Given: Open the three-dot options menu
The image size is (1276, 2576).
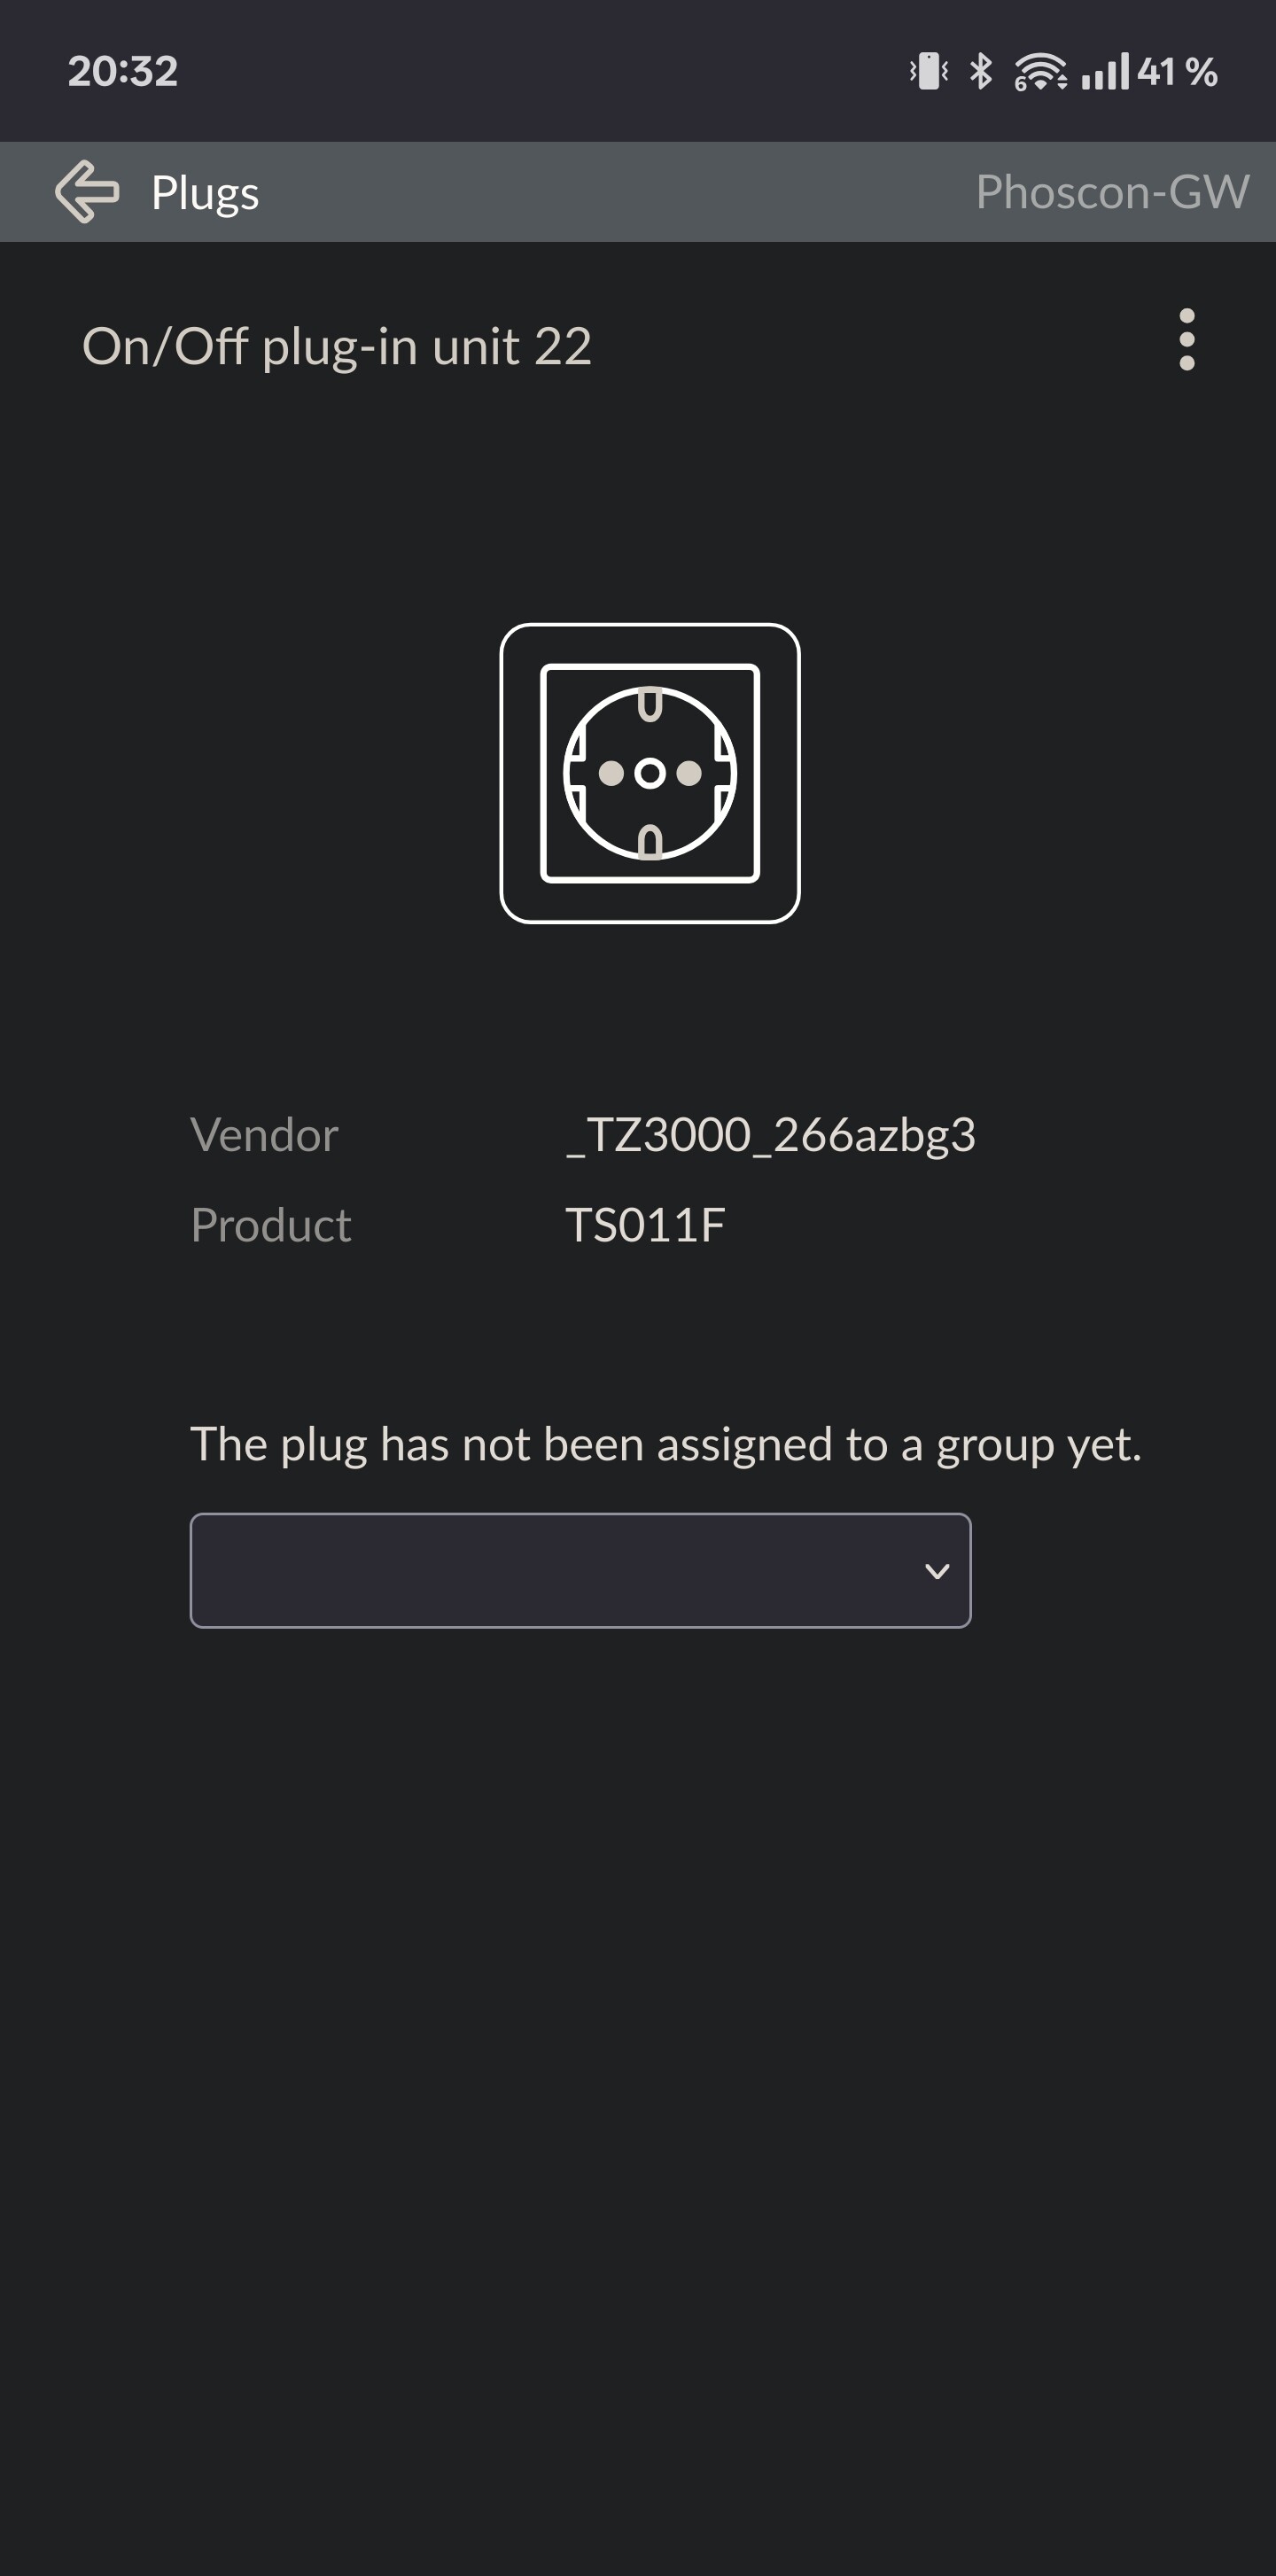Looking at the screenshot, I should coord(1186,340).
